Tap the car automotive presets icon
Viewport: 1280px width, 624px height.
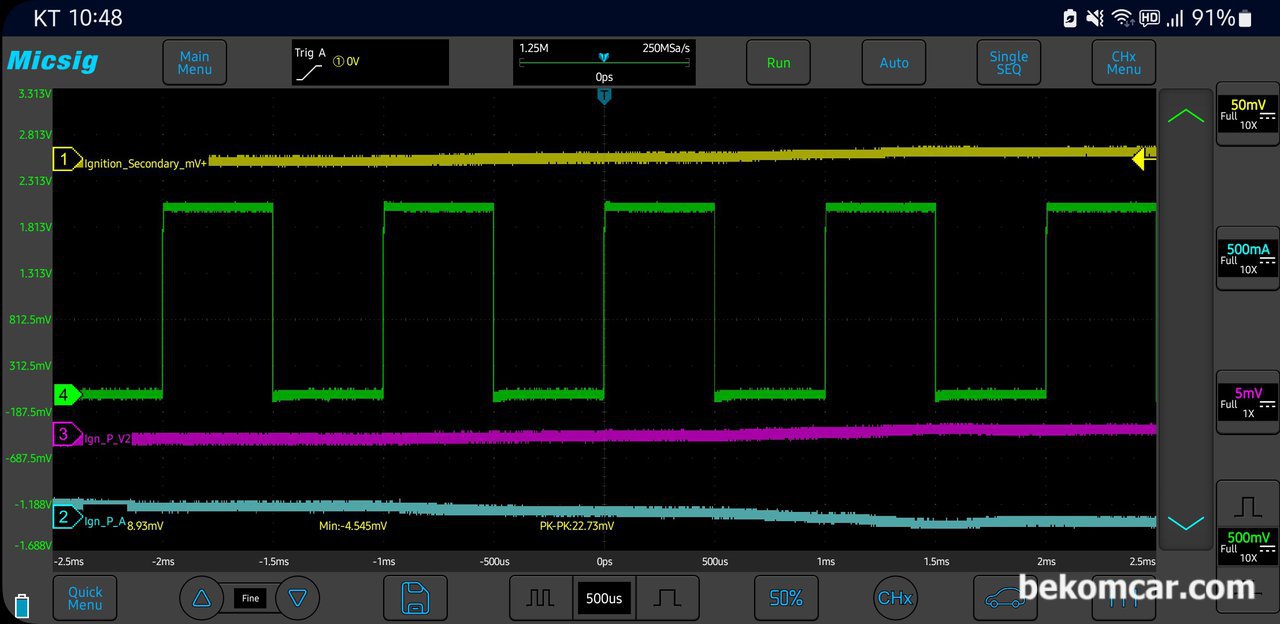pos(1005,598)
